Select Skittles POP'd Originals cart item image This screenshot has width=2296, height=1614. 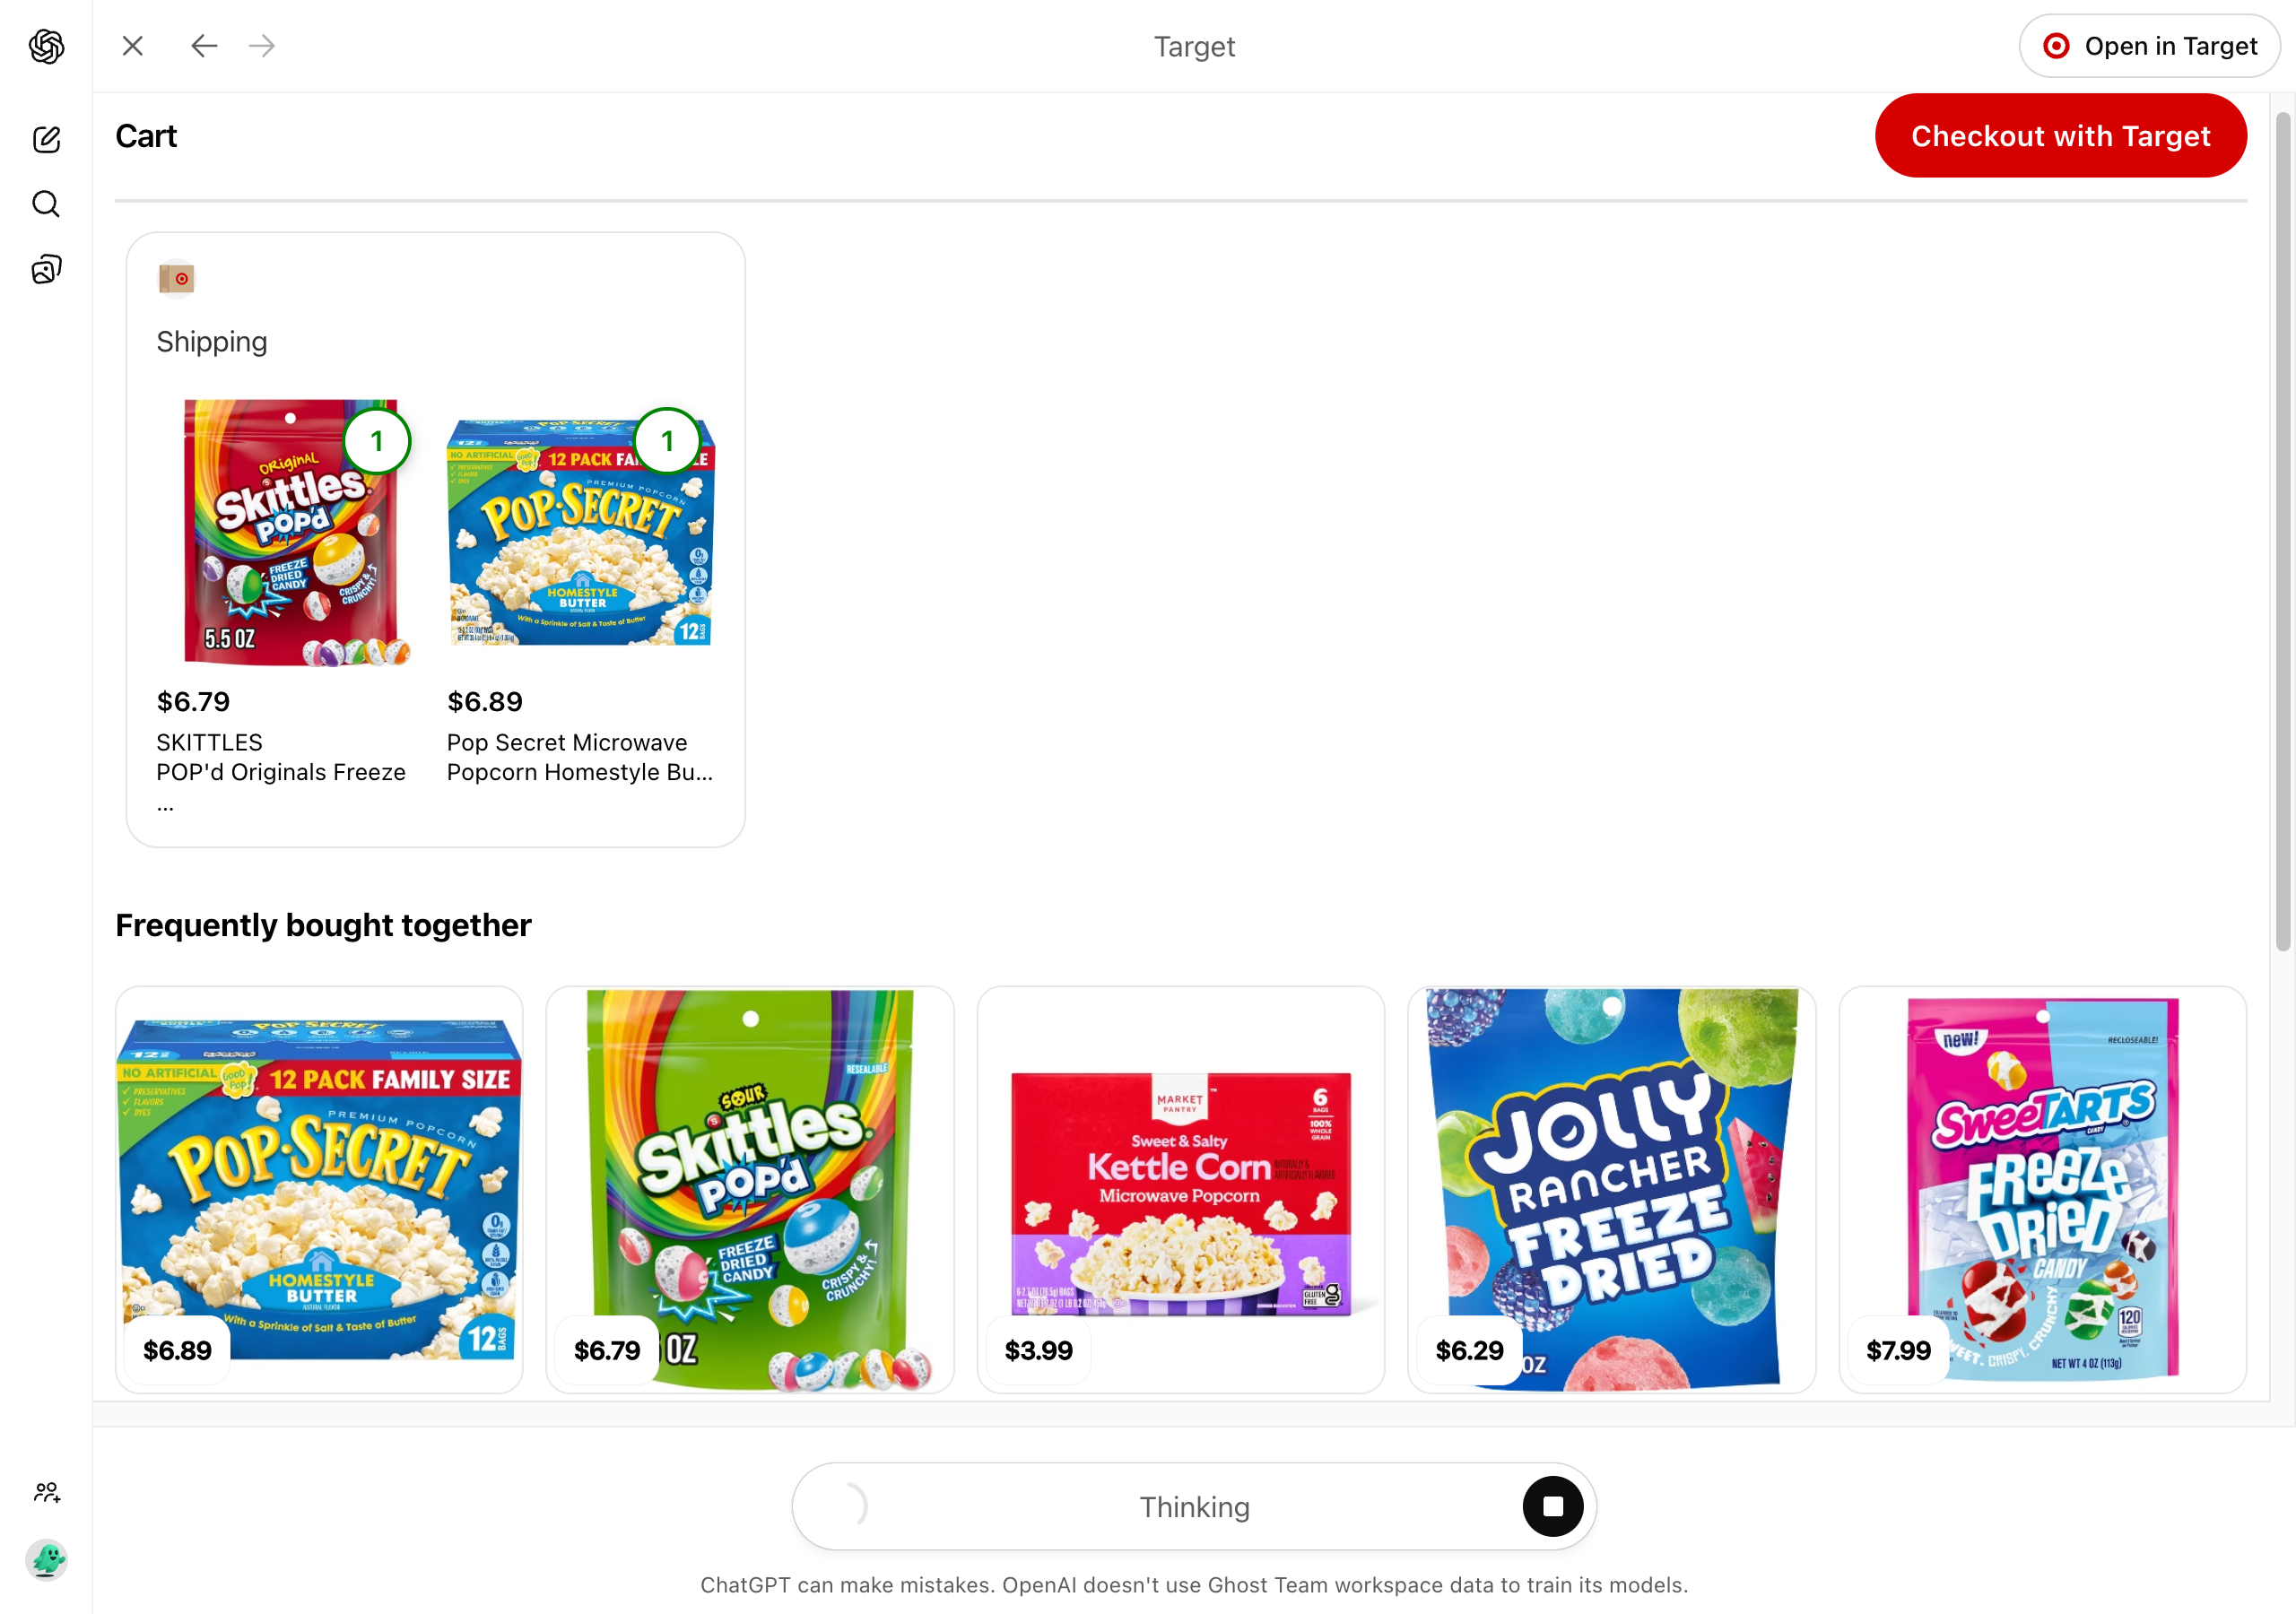click(x=291, y=533)
